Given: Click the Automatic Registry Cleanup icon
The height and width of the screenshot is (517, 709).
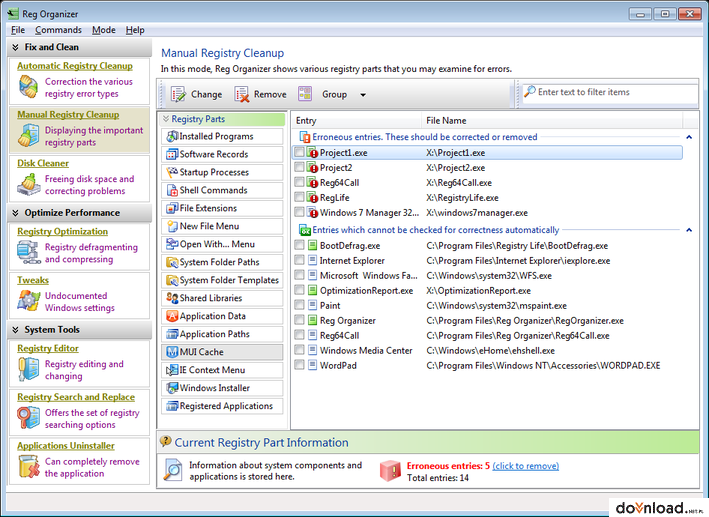Looking at the screenshot, I should [28, 86].
